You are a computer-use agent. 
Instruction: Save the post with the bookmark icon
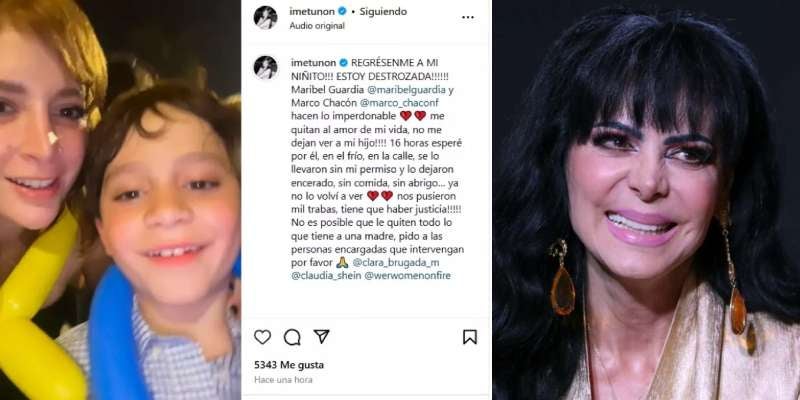tap(469, 337)
